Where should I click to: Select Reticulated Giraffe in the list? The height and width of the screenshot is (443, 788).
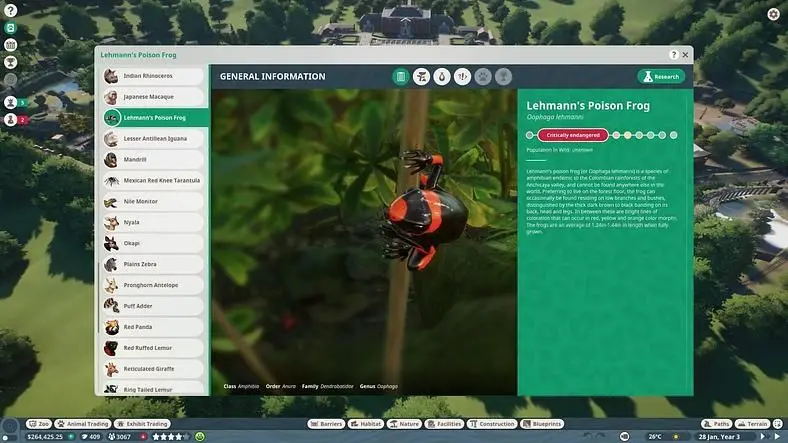pyautogui.click(x=153, y=369)
